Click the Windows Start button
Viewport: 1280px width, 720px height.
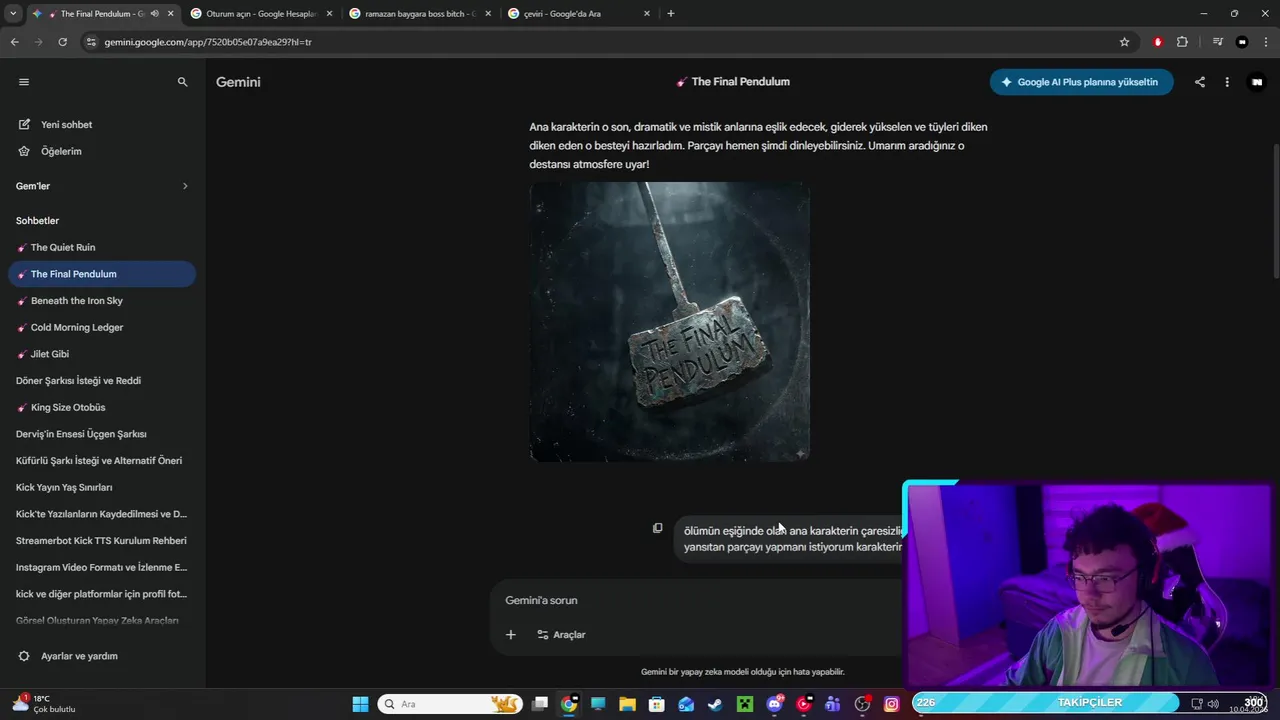(360, 704)
